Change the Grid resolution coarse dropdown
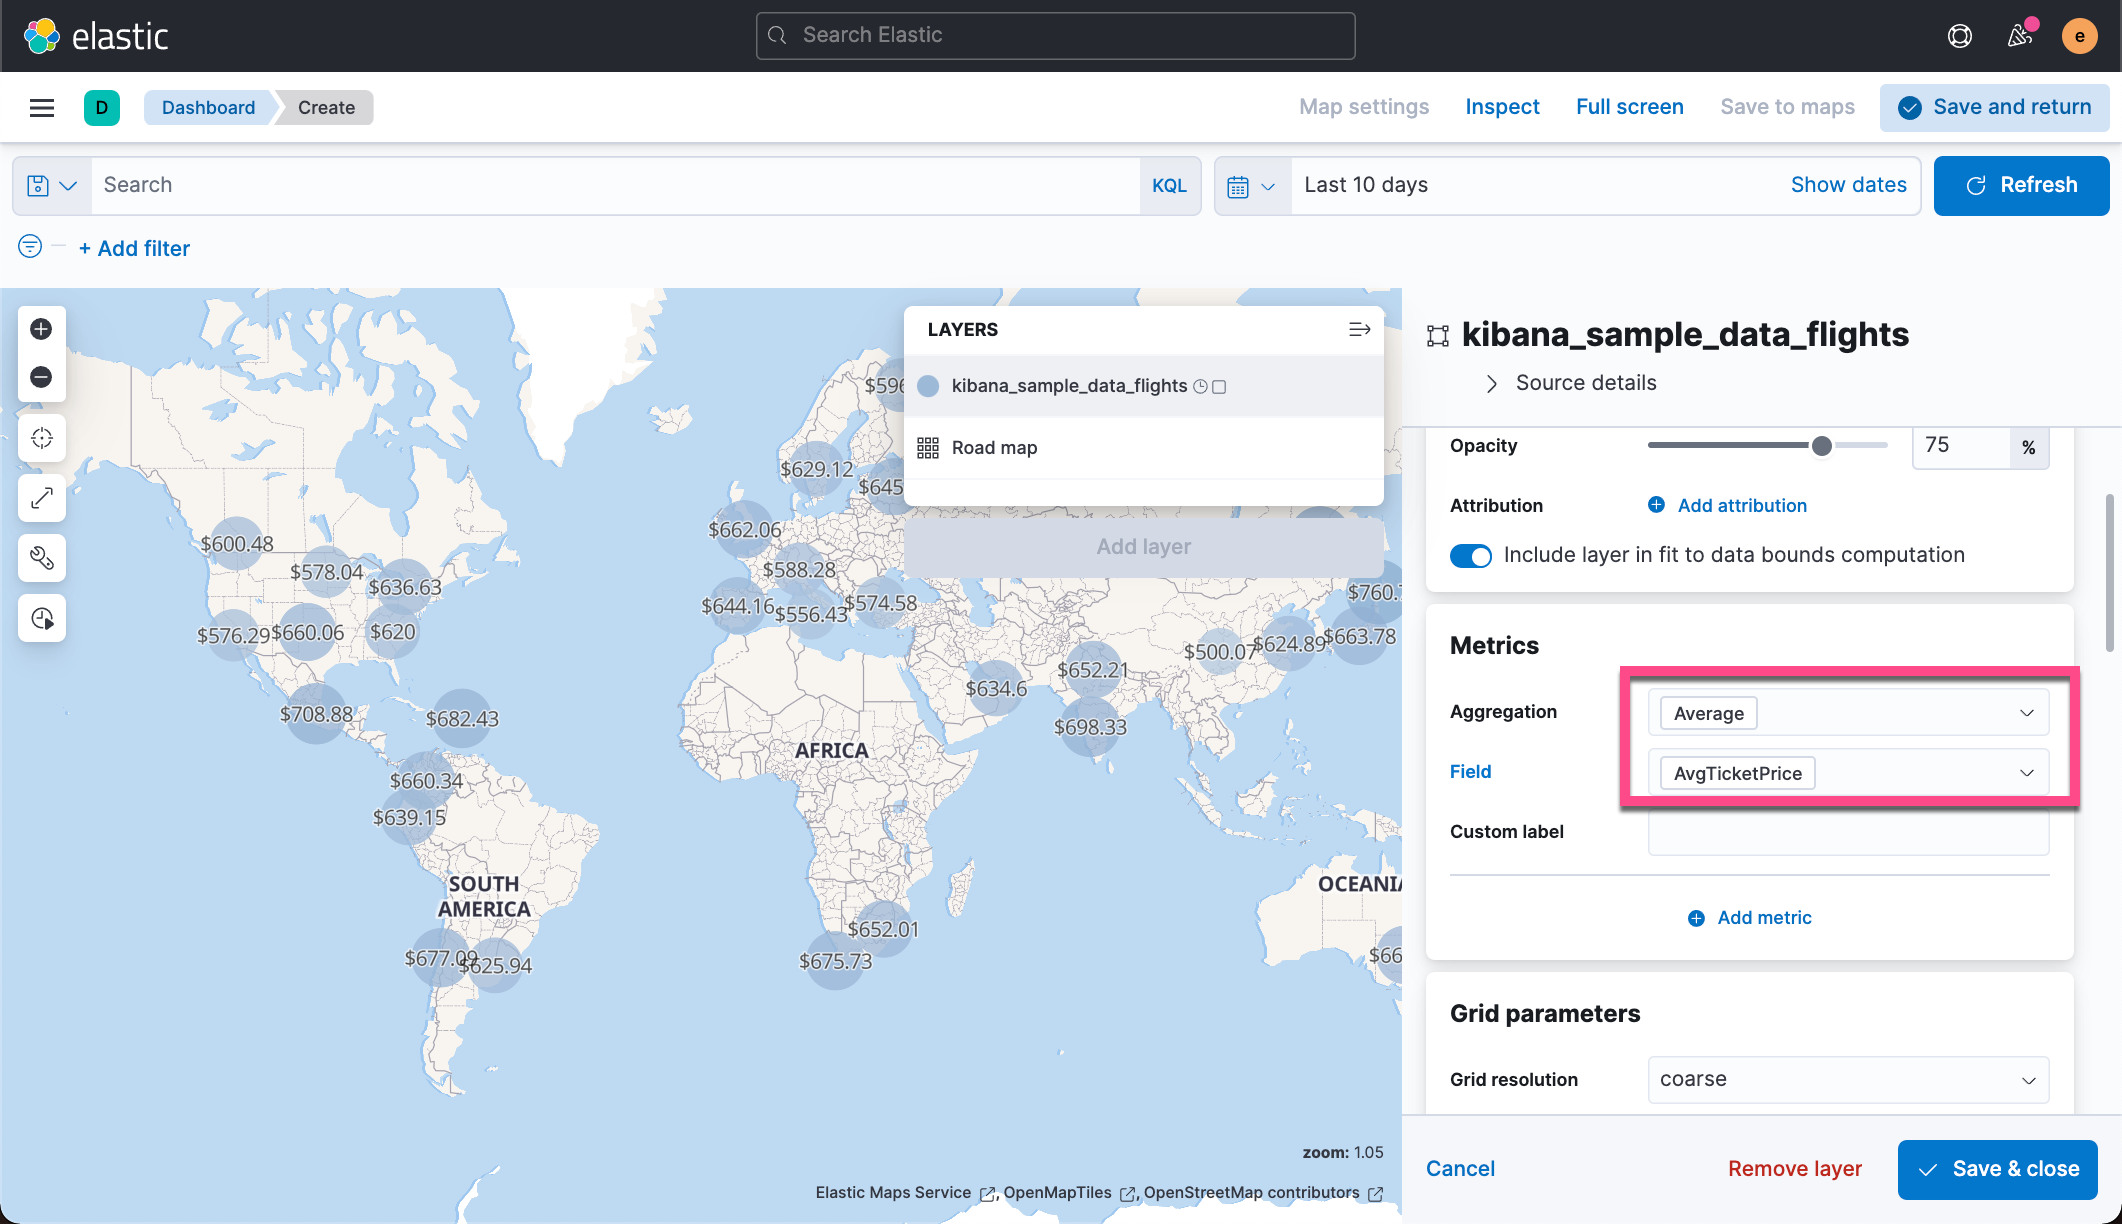The width and height of the screenshot is (2122, 1224). 1847,1079
